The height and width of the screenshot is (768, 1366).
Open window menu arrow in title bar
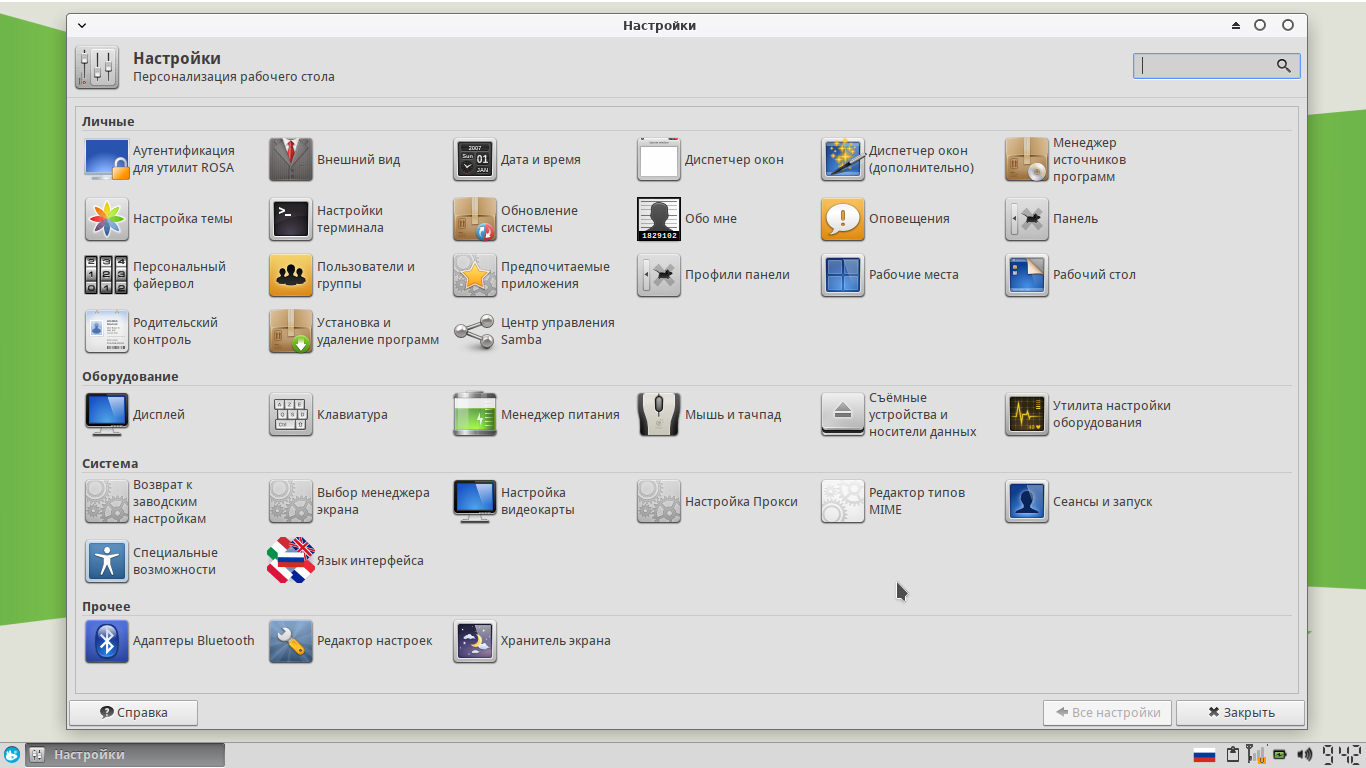[x=82, y=25]
